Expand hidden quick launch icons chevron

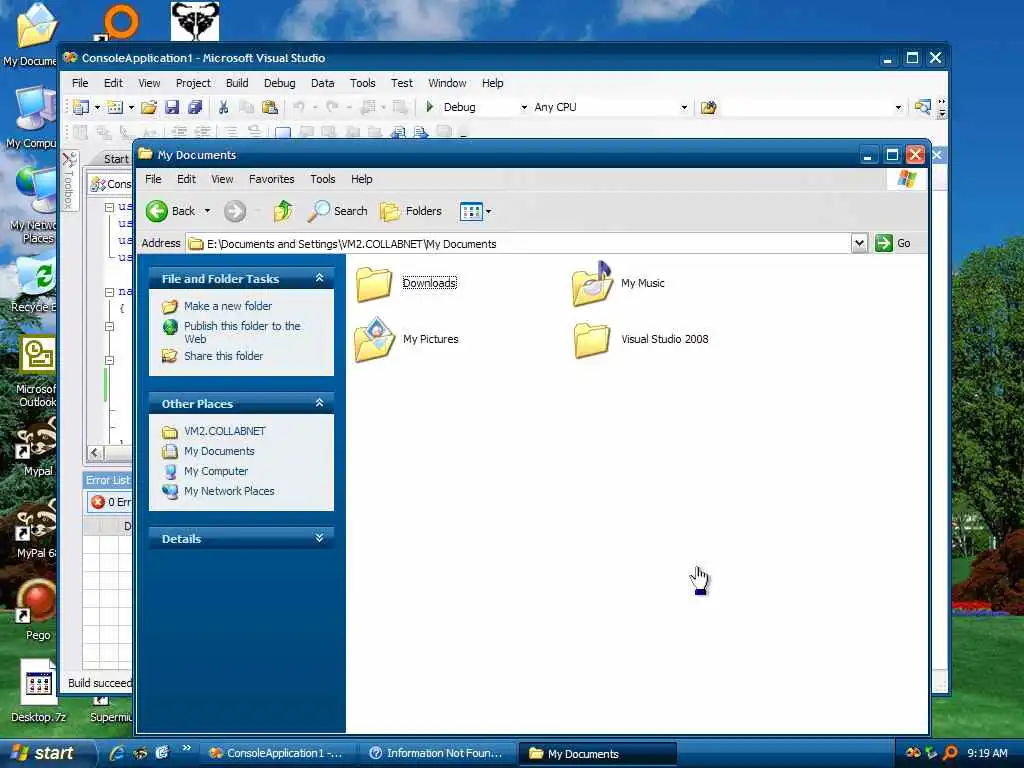click(187, 748)
